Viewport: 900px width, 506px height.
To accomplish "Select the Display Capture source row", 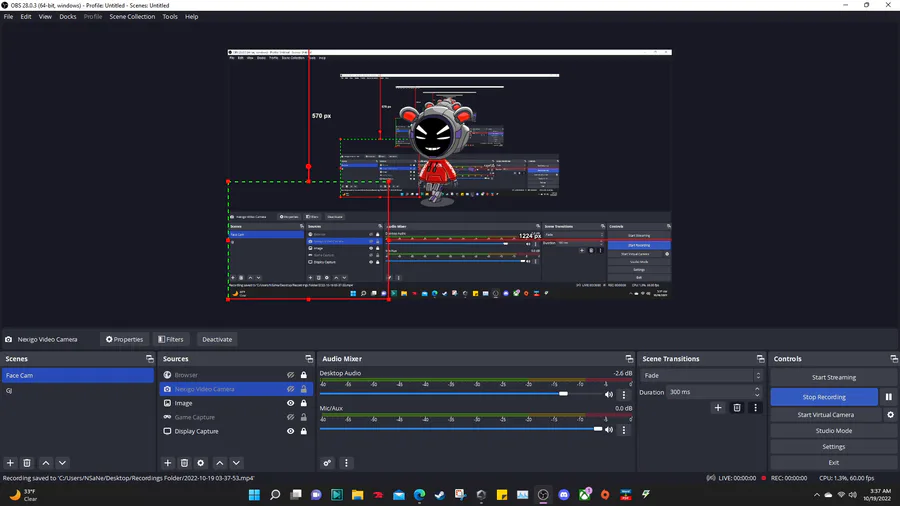I will [236, 431].
